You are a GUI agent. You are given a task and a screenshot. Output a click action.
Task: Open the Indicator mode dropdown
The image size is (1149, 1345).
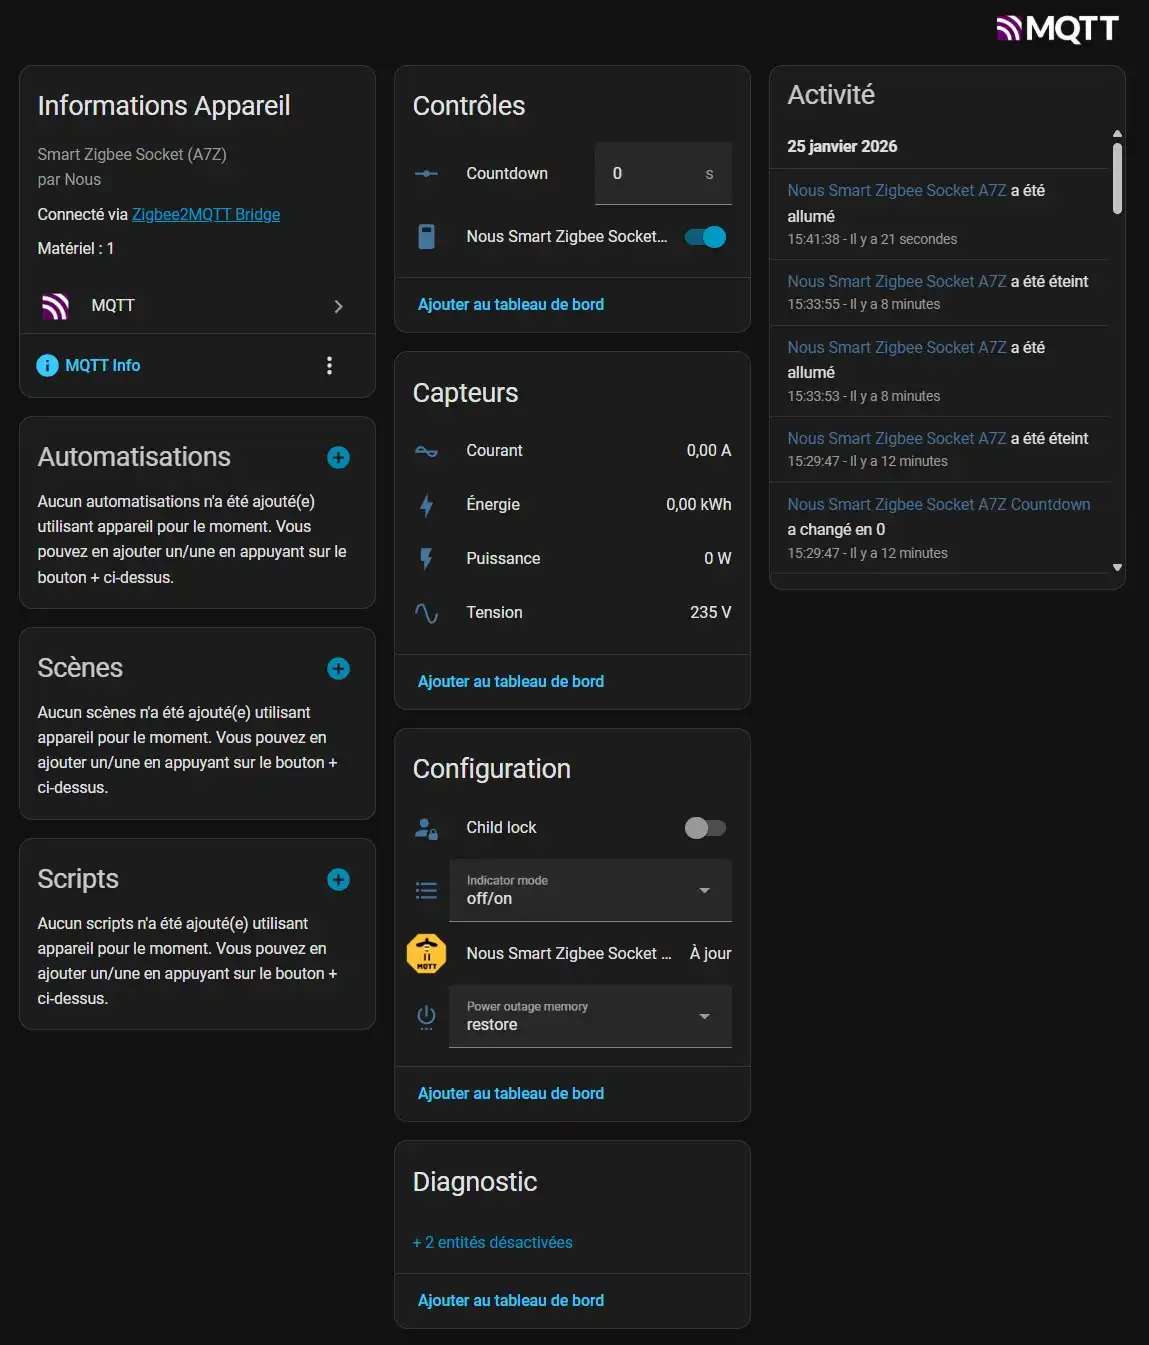(590, 890)
